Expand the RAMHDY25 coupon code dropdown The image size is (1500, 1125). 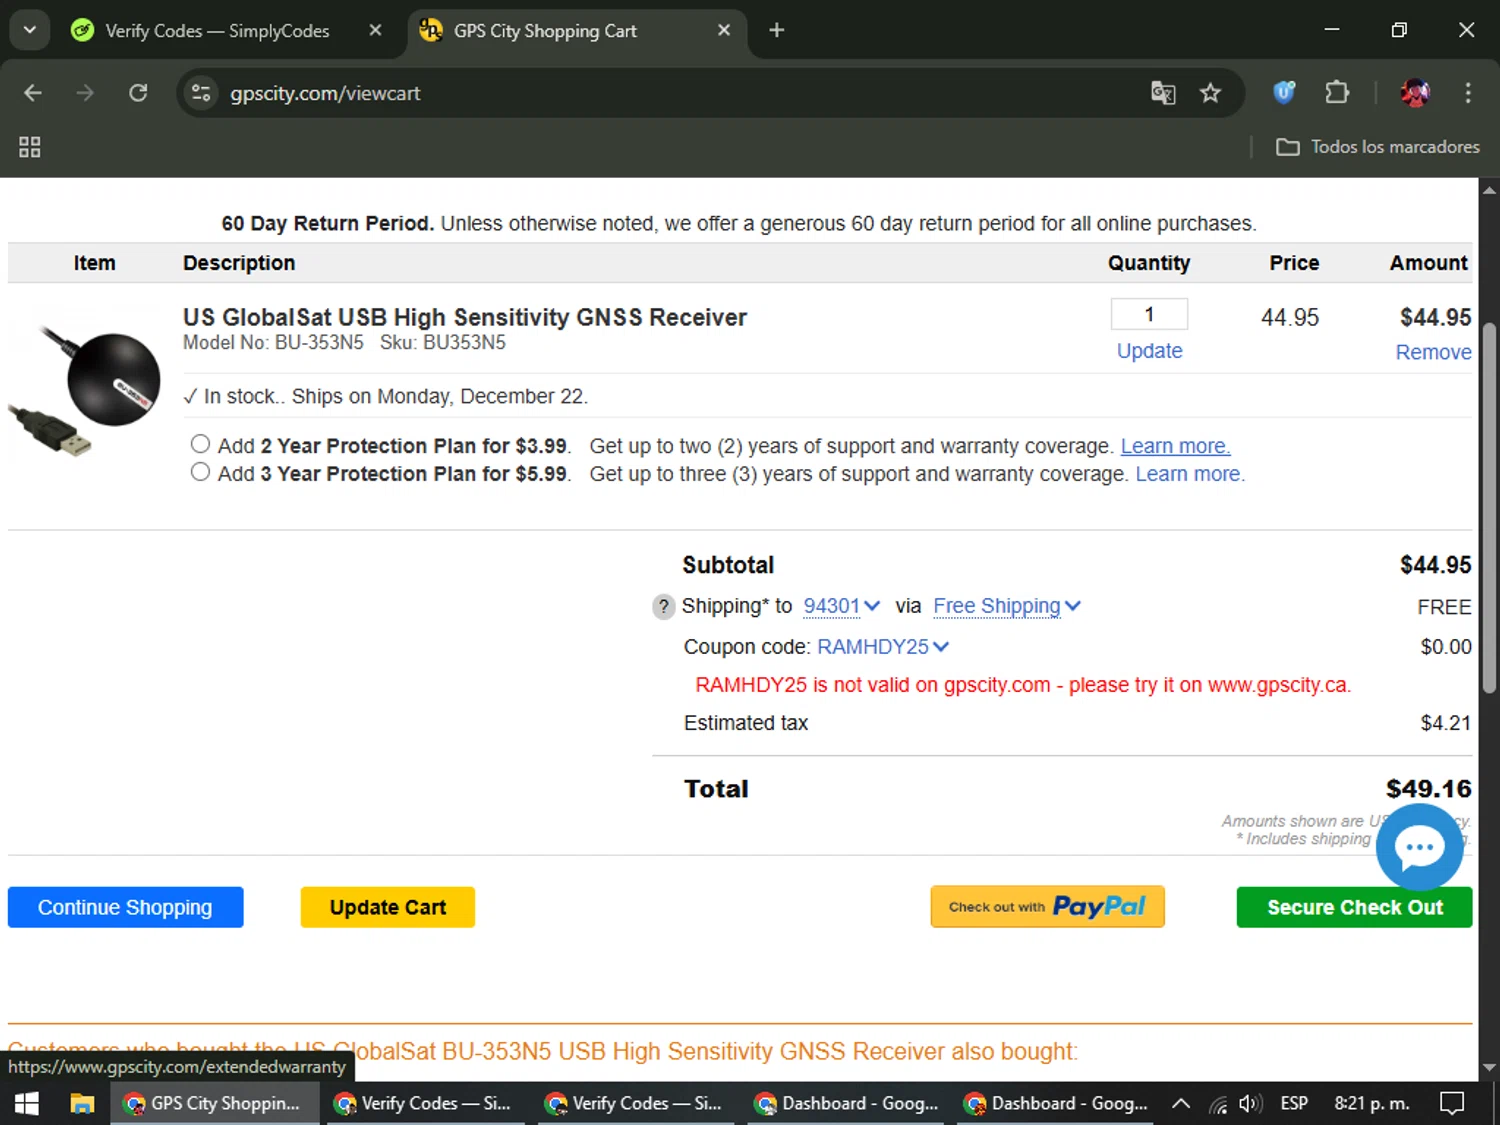coord(883,647)
